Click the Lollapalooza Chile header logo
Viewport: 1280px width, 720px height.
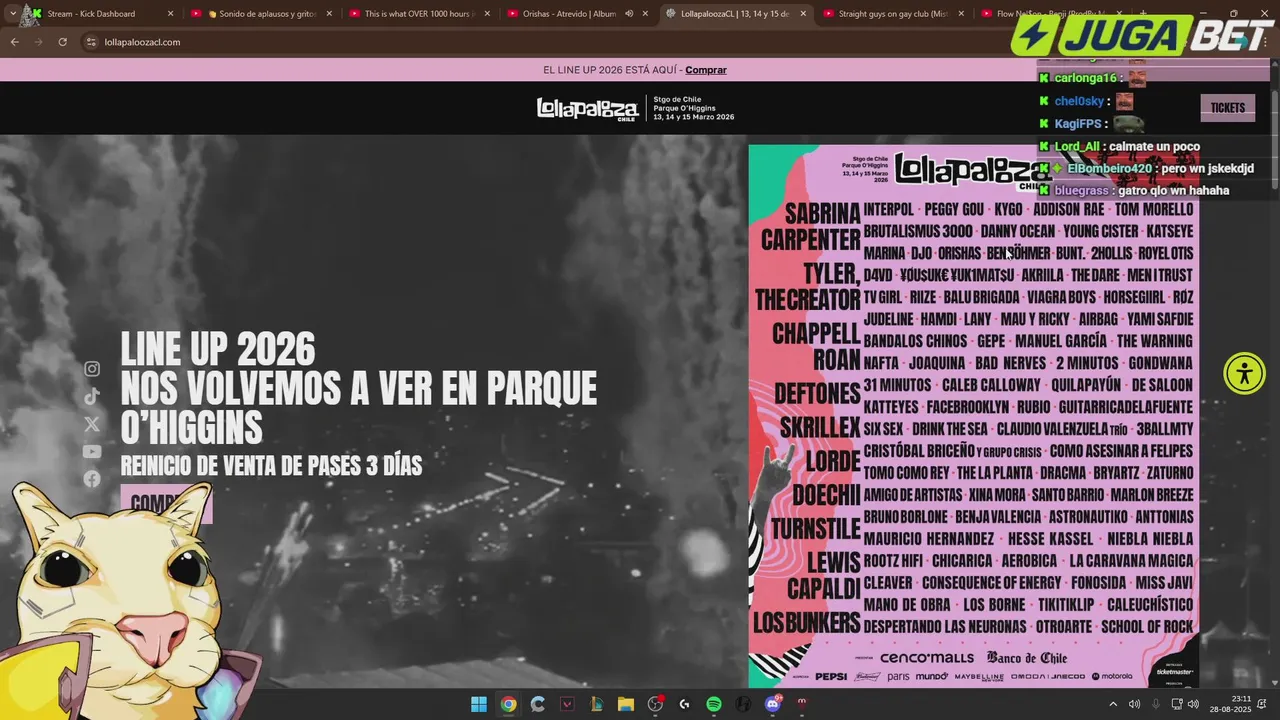[x=587, y=109]
